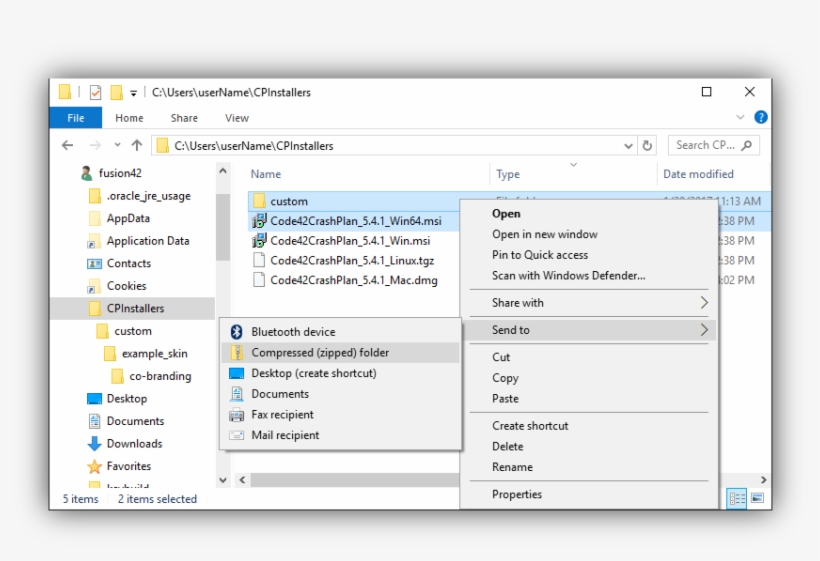Select CPInstallers in the navigation tree

(132, 308)
